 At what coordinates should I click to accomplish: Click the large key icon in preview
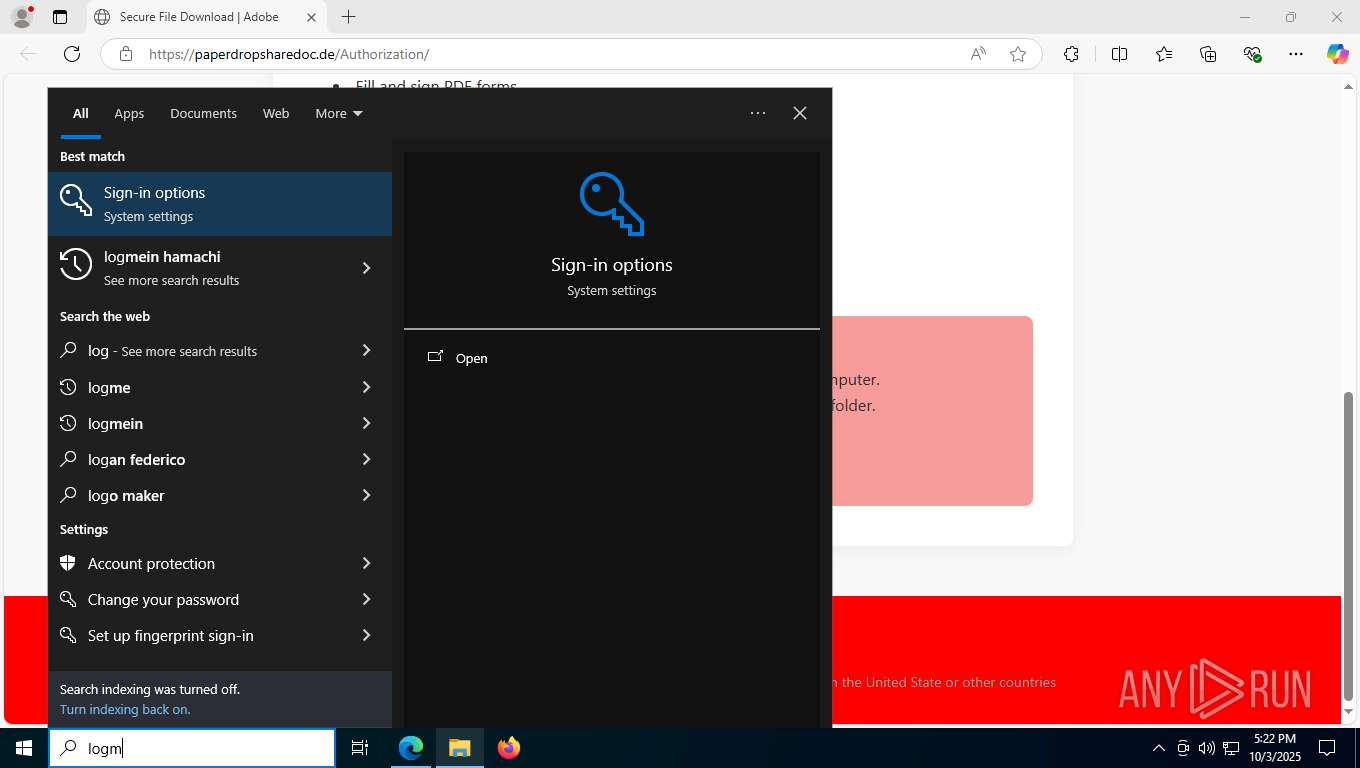point(611,203)
